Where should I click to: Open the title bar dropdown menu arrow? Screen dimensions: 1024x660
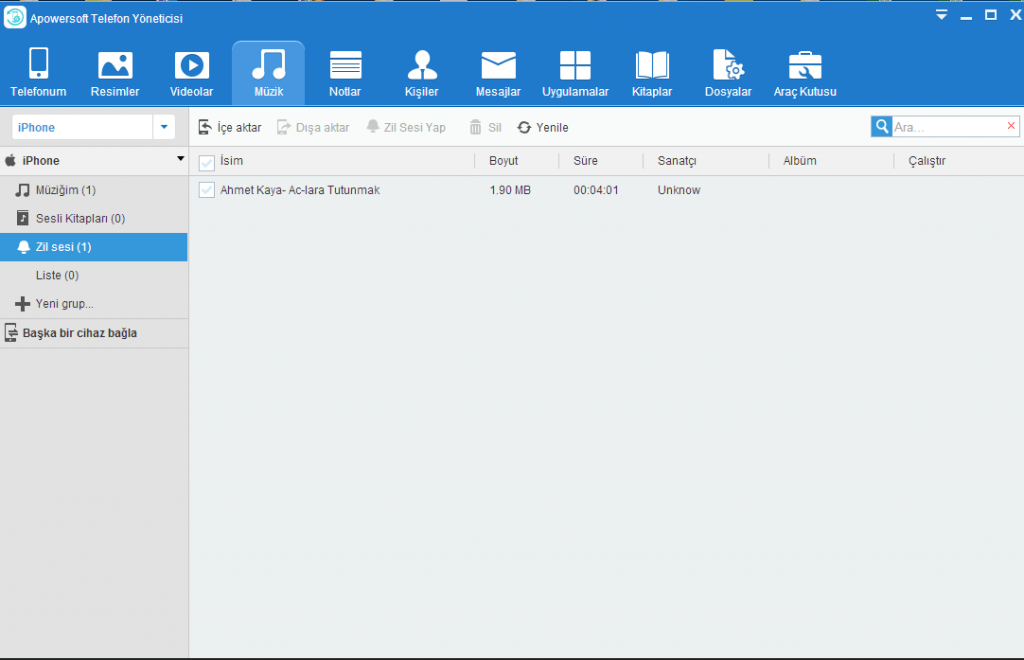941,15
